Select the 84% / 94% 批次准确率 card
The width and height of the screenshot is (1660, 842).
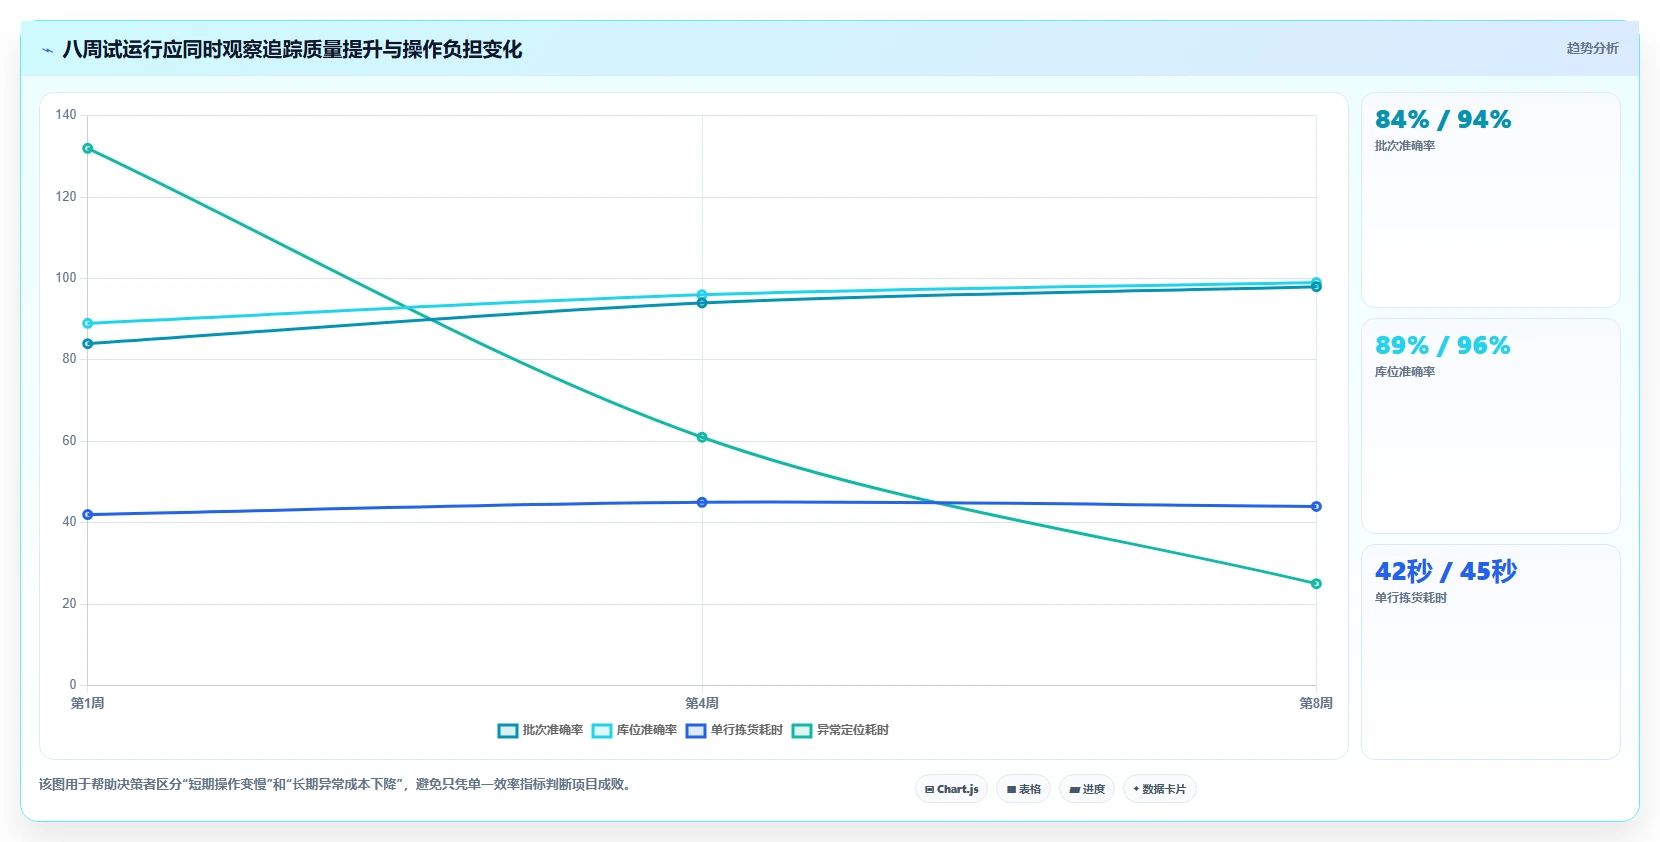click(x=1490, y=200)
